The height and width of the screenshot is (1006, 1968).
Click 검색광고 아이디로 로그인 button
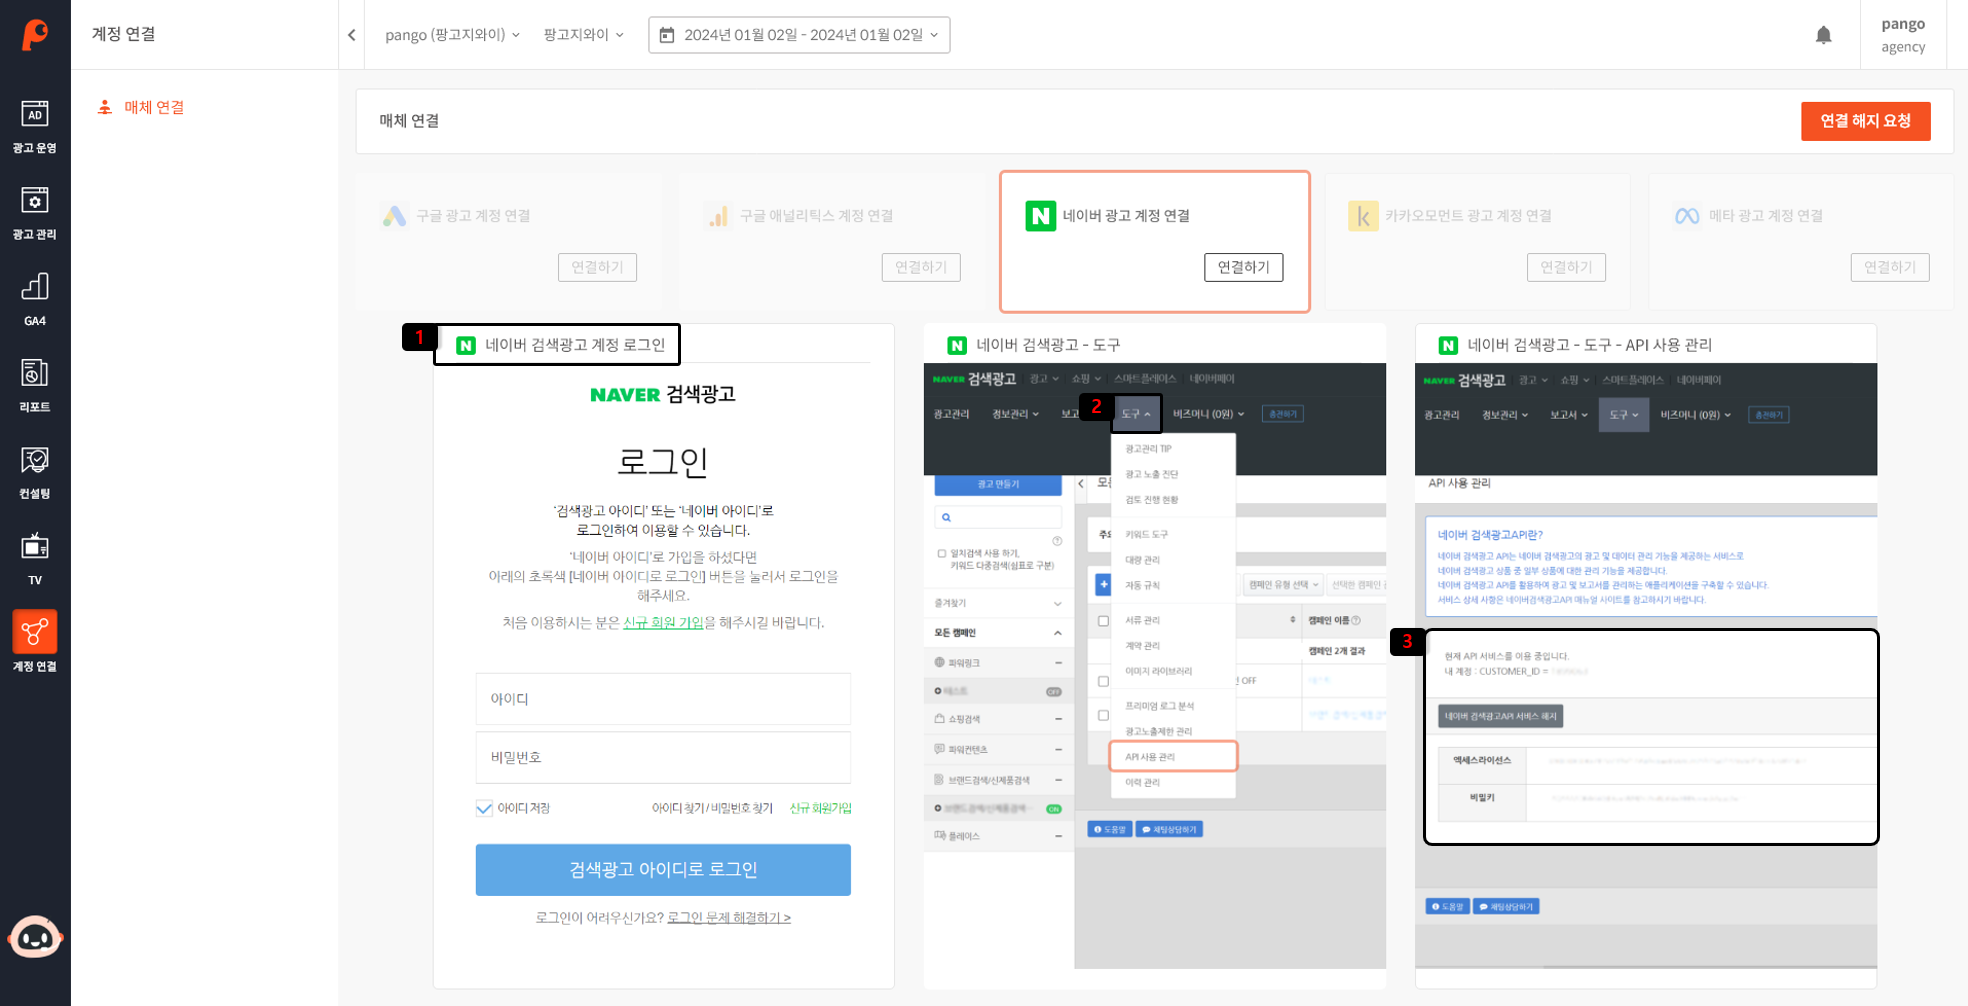(663, 870)
